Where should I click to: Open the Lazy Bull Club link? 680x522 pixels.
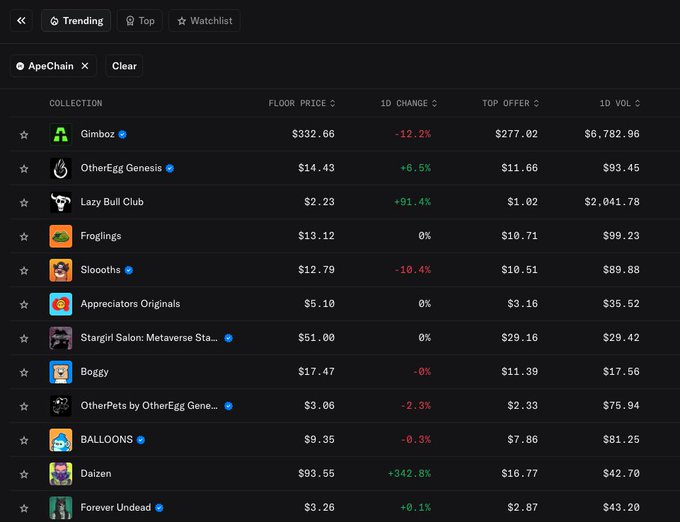[x=112, y=202]
